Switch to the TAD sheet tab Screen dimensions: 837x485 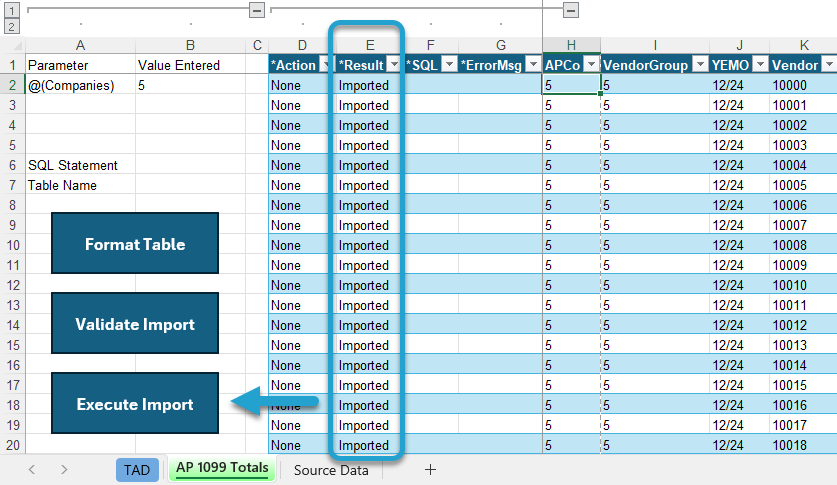click(137, 470)
